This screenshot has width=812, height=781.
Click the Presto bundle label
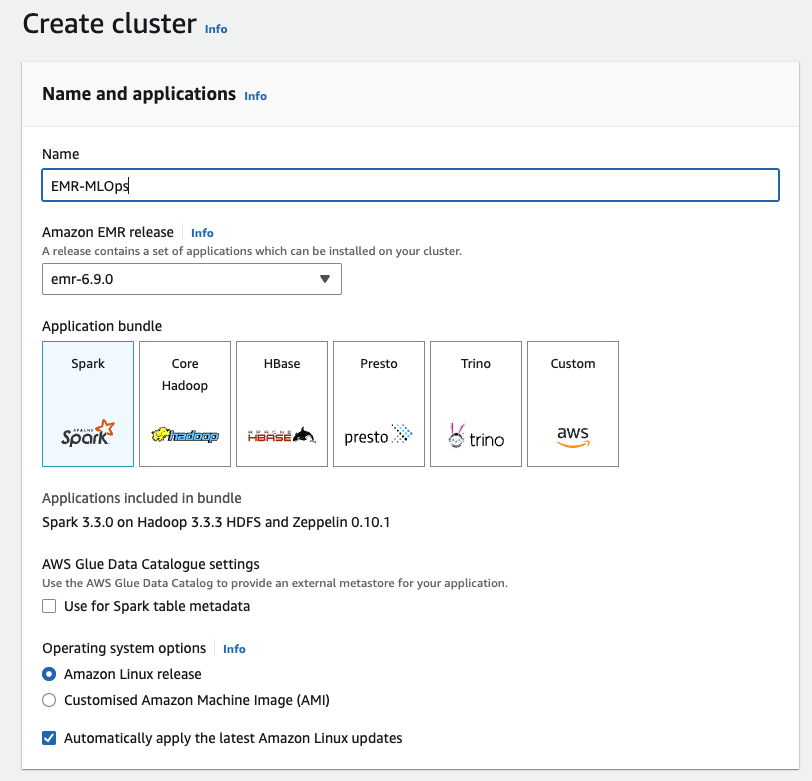pyautogui.click(x=379, y=364)
